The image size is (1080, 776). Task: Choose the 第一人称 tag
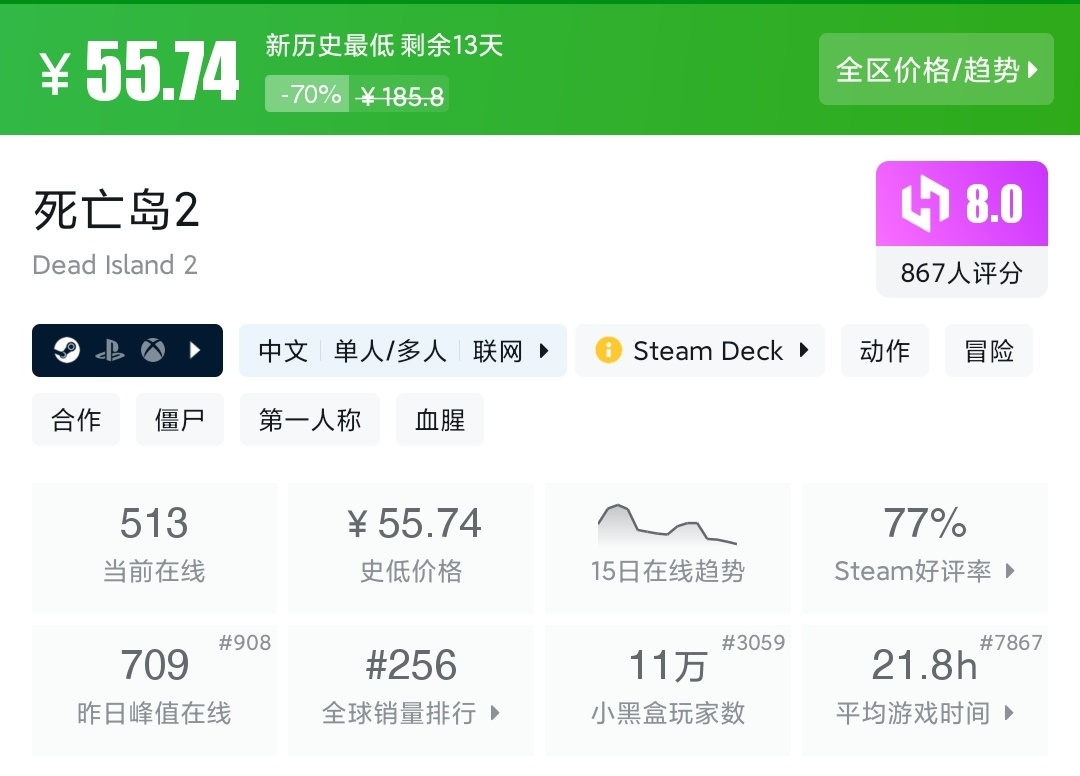(310, 420)
